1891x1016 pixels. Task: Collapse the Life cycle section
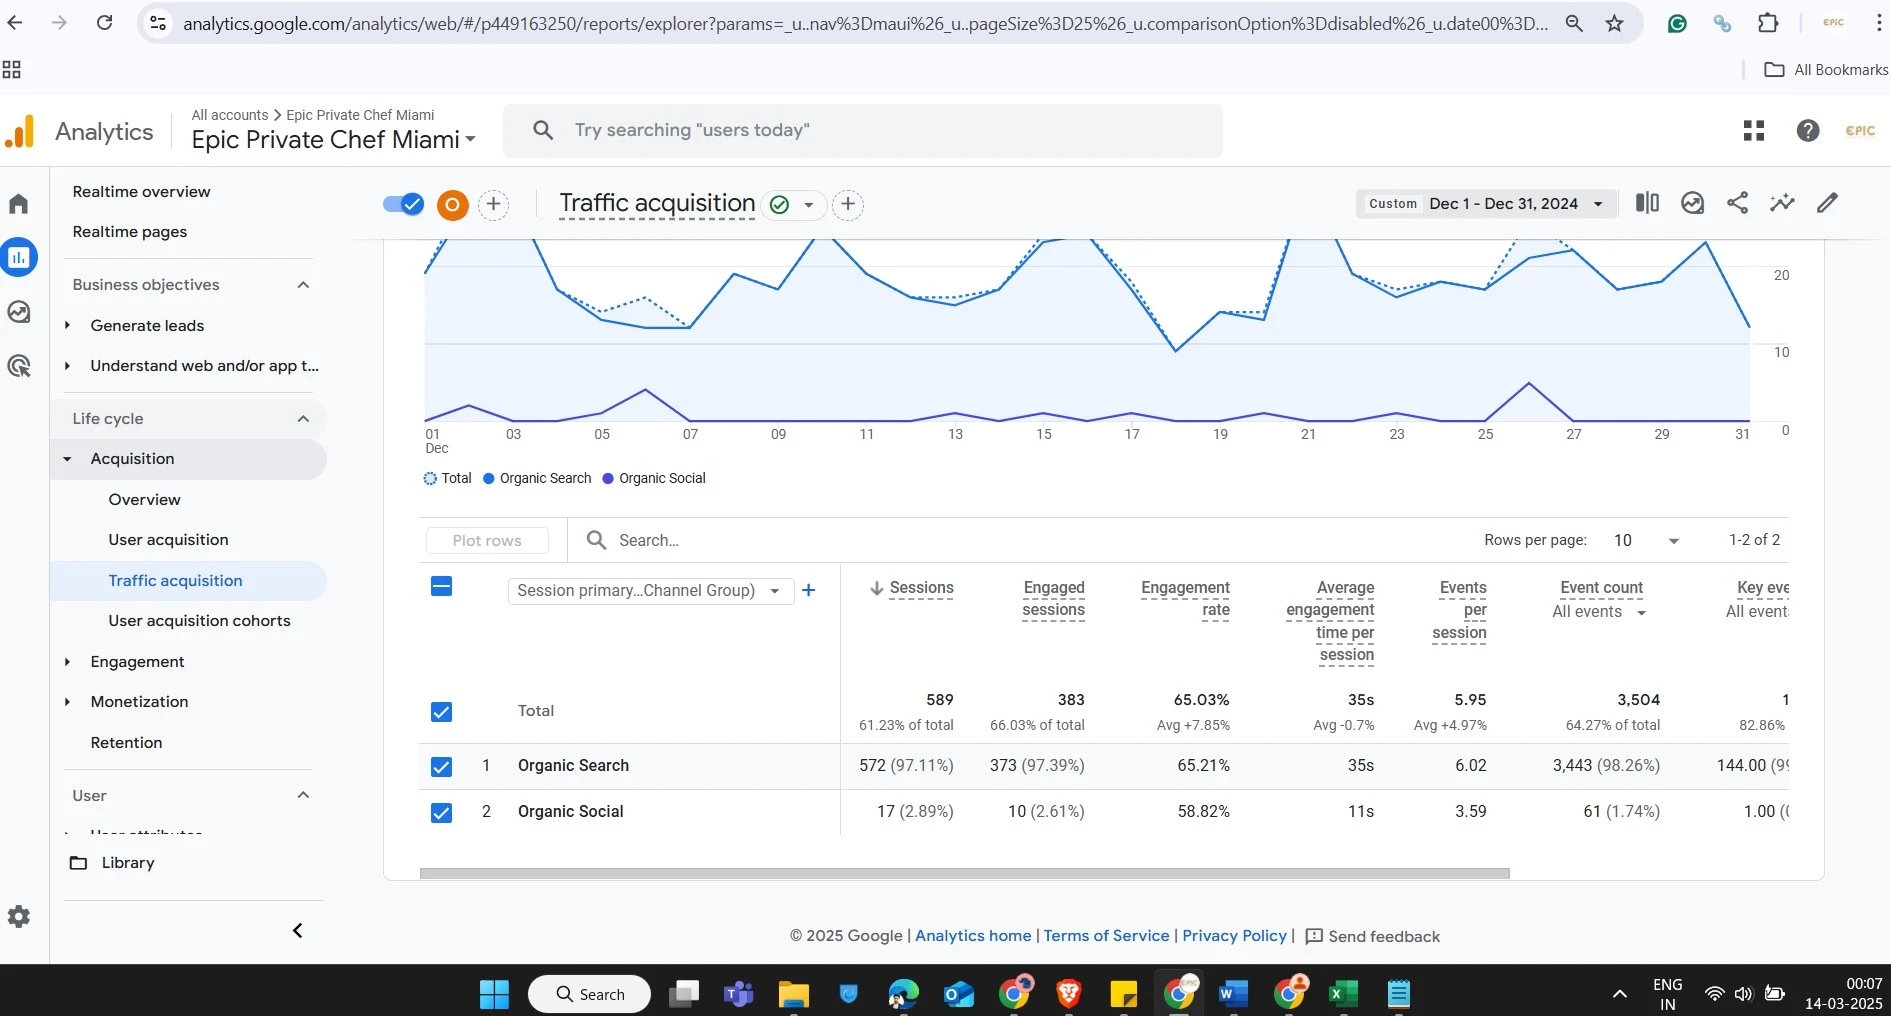(303, 419)
